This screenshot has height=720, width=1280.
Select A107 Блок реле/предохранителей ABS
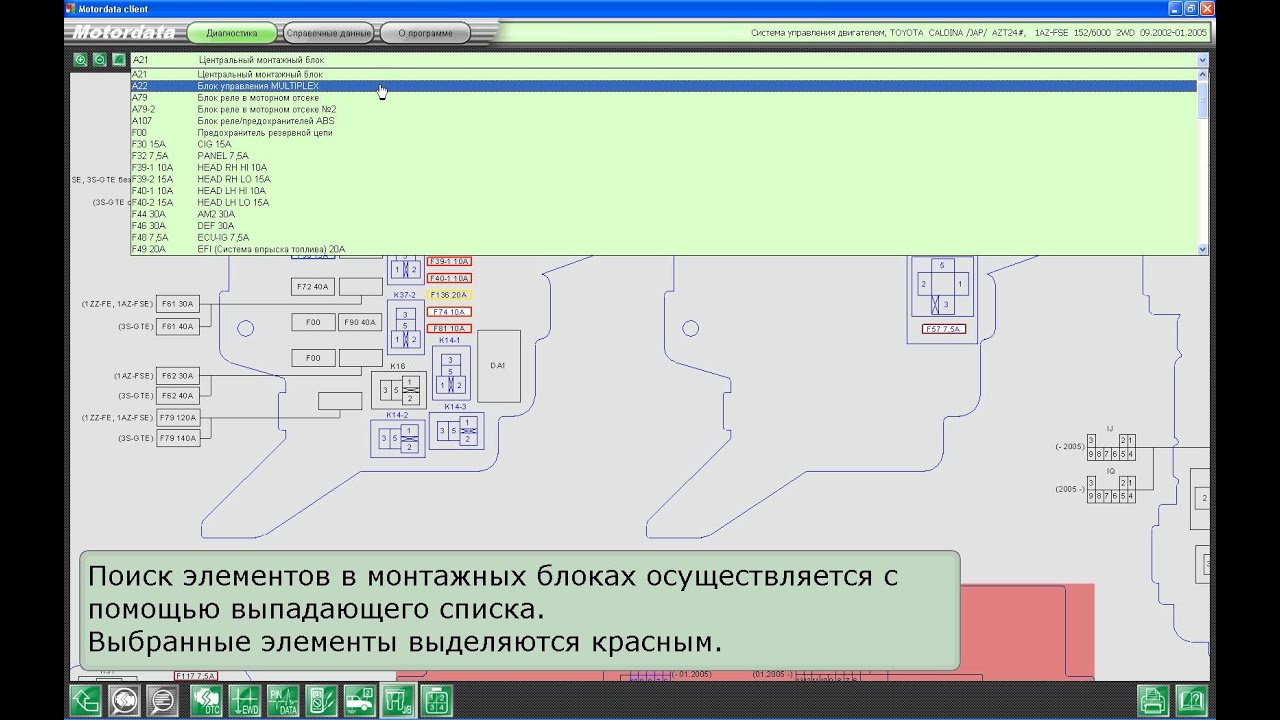(663, 121)
